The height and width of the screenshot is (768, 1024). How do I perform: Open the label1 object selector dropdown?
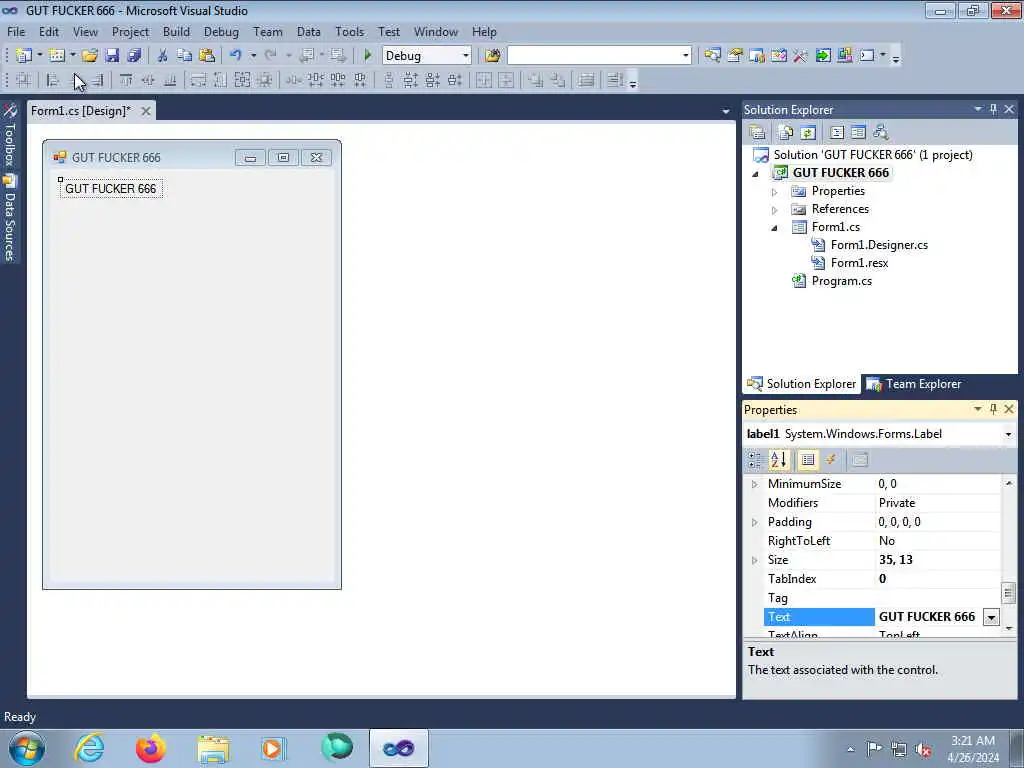point(1008,434)
